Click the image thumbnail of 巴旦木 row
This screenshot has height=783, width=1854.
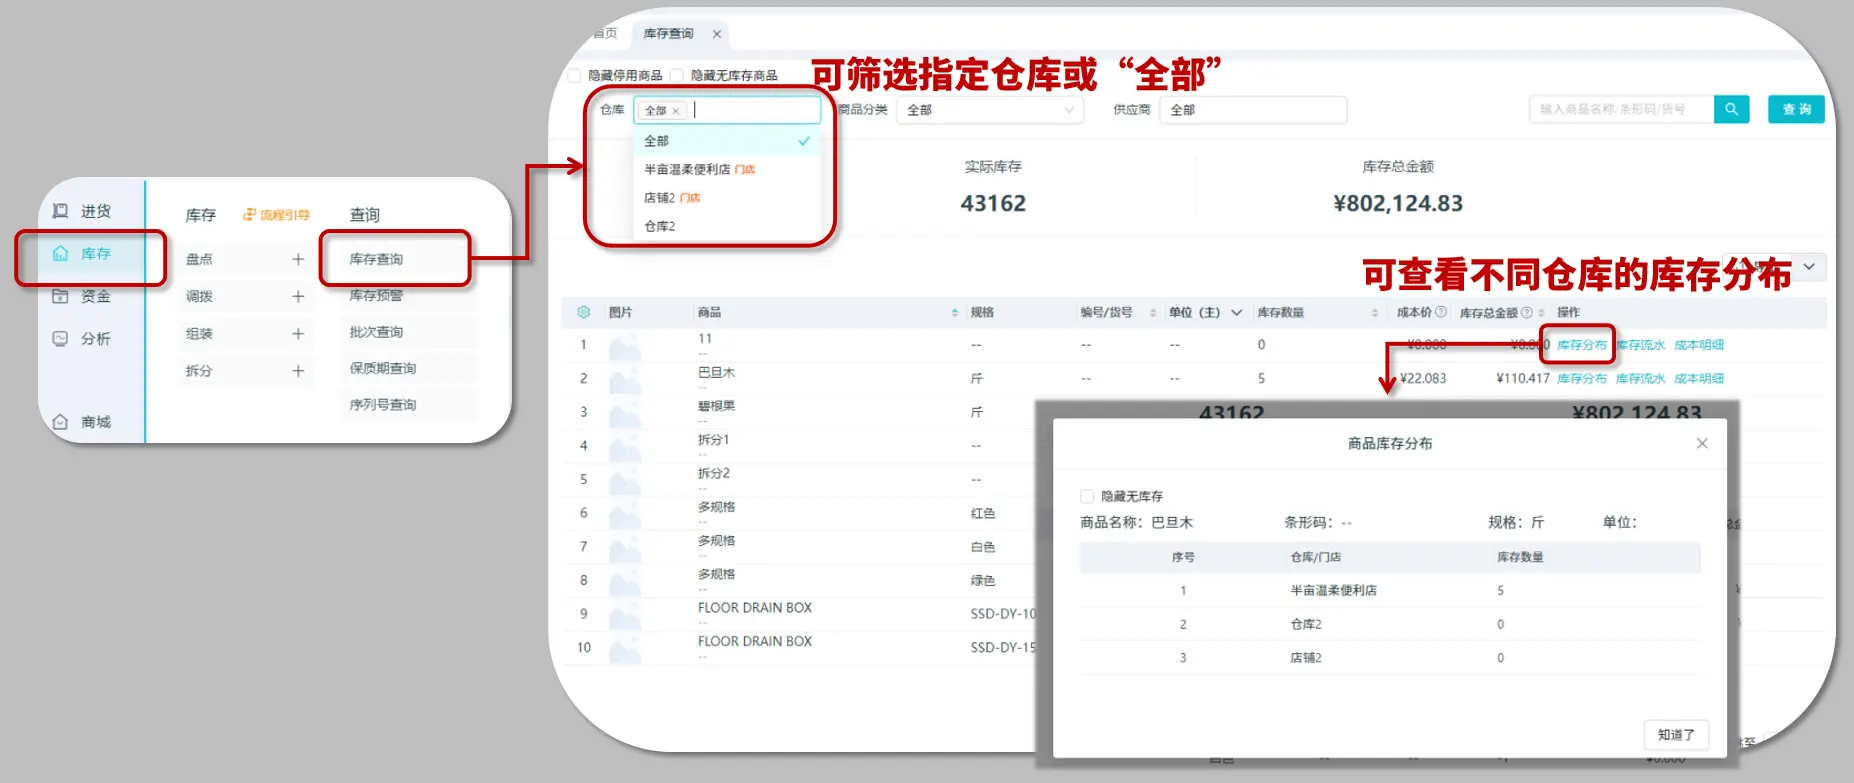625,381
